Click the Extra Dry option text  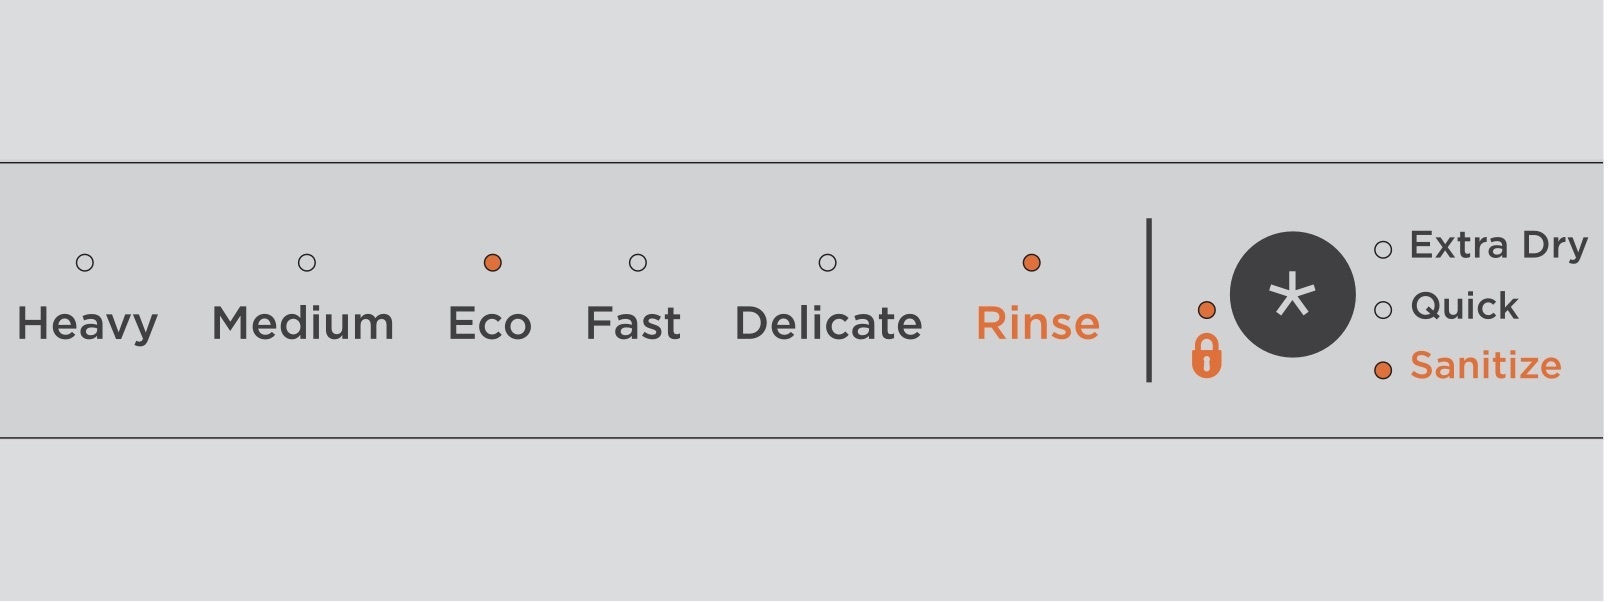(1498, 245)
